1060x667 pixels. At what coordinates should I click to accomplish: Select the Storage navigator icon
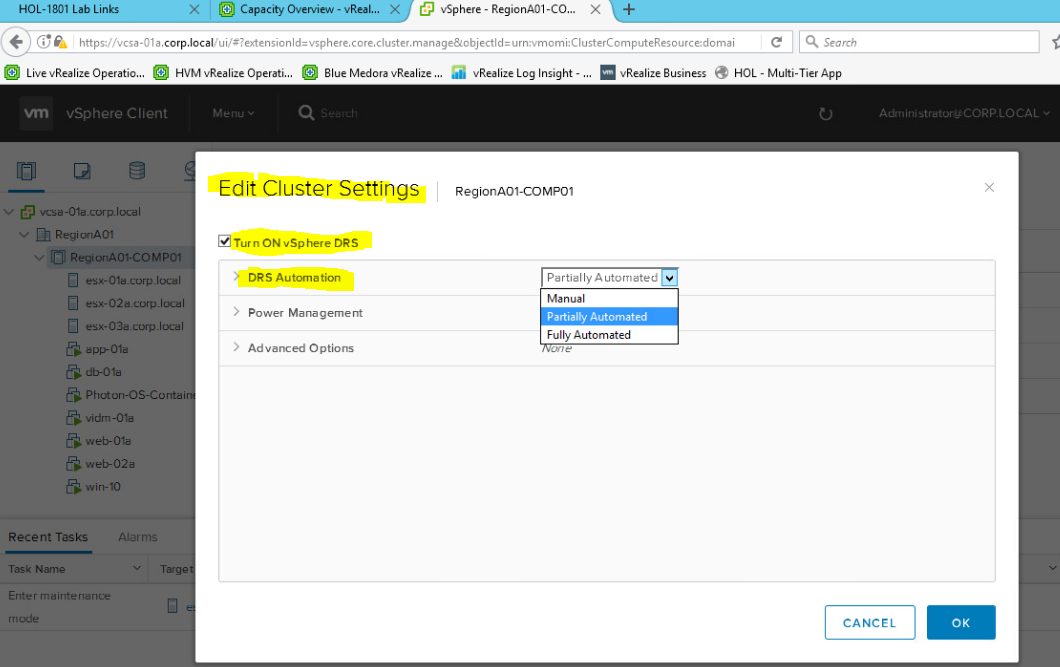click(x=137, y=171)
